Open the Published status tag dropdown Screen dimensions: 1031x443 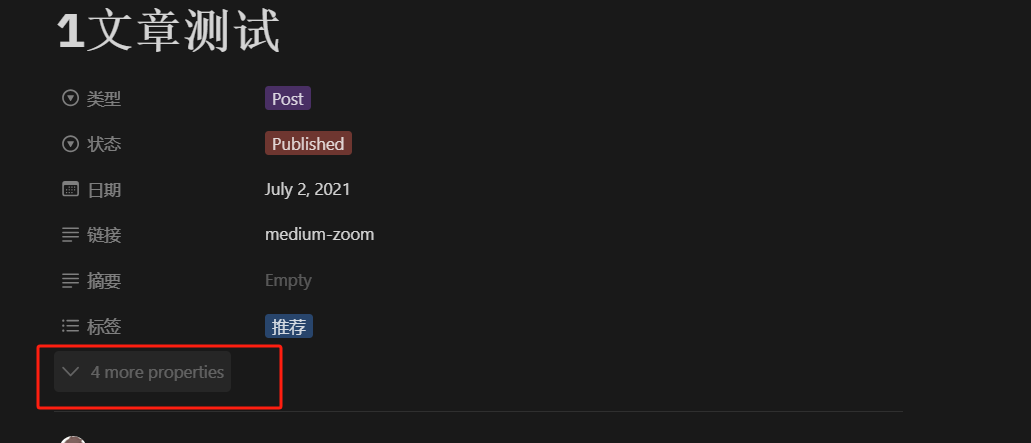click(x=308, y=144)
